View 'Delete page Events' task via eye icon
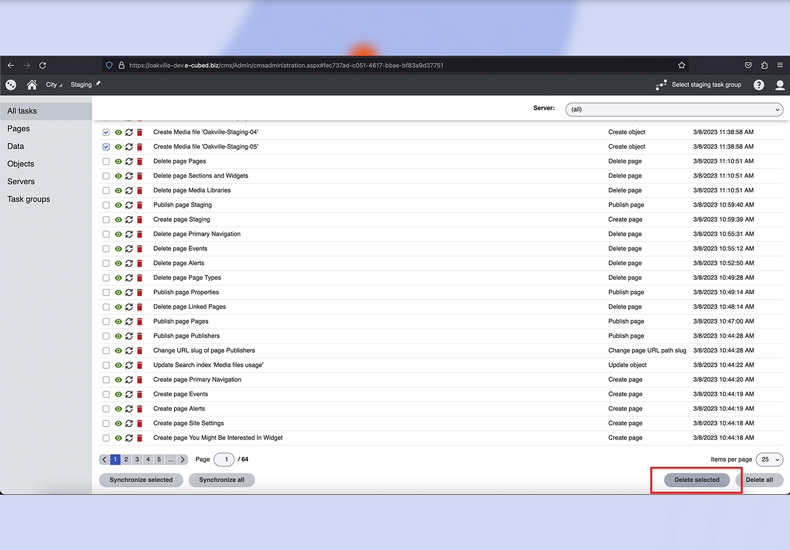Screen dimensions: 790x550 118,249
